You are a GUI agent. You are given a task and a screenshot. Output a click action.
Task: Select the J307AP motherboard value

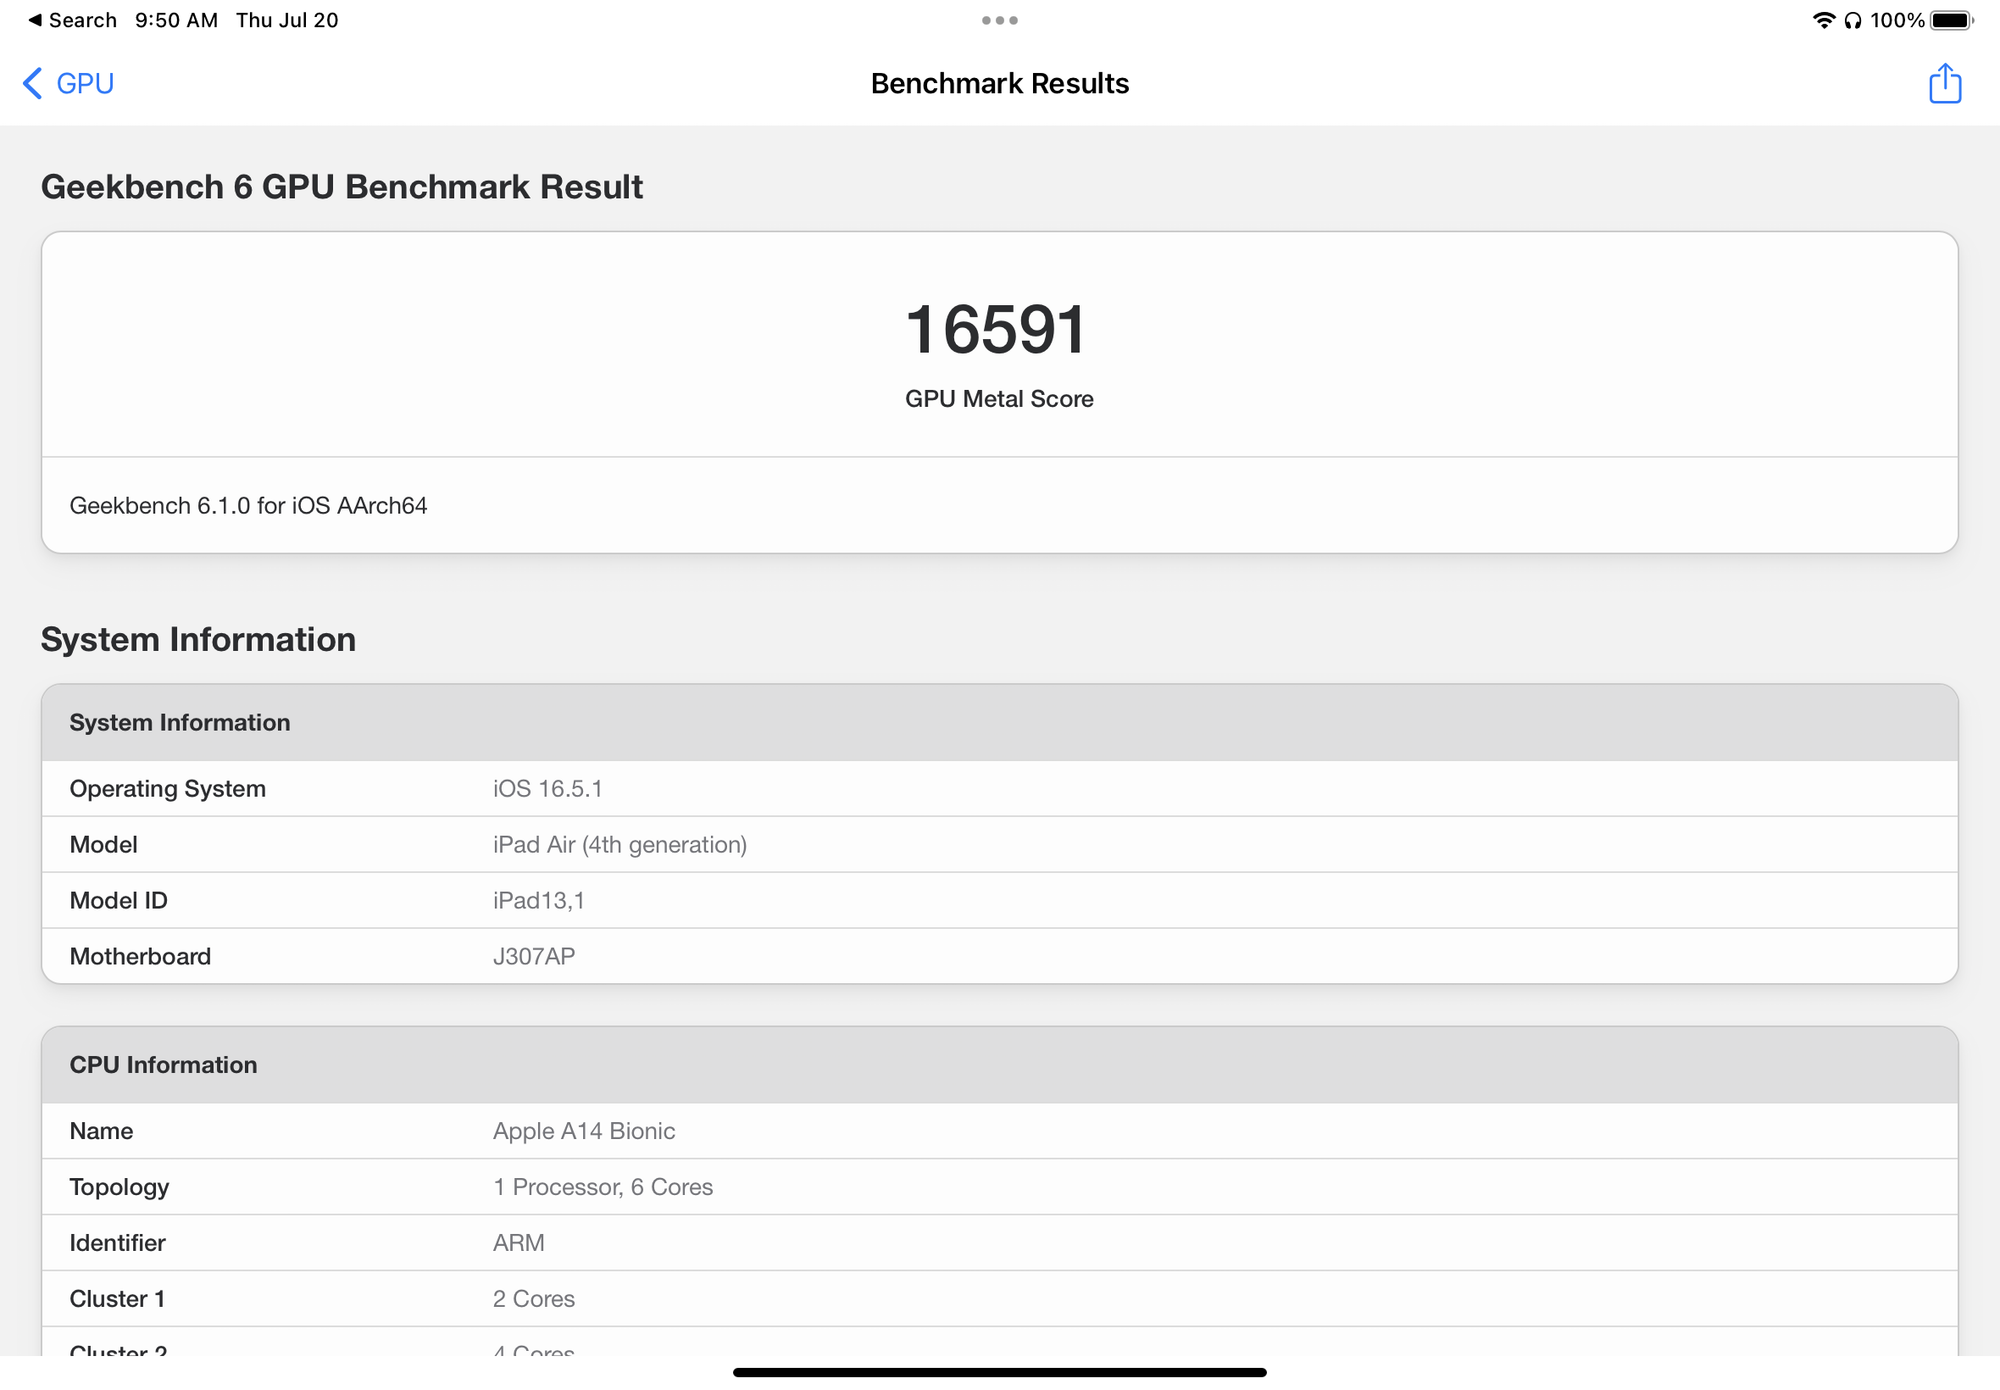tap(534, 957)
